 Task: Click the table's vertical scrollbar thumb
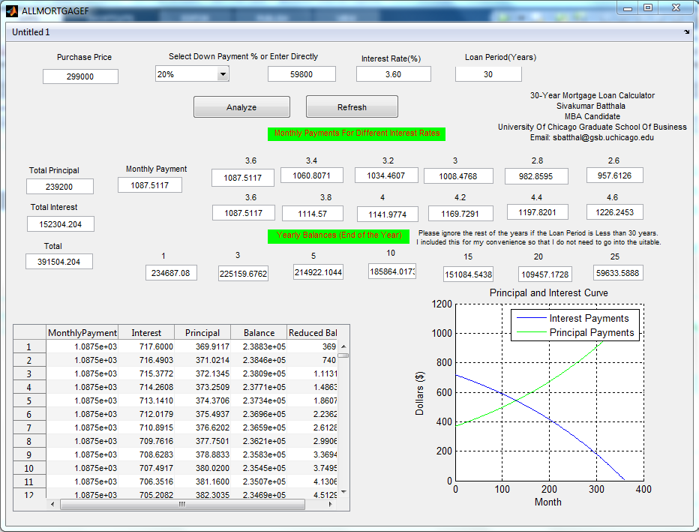coord(343,354)
